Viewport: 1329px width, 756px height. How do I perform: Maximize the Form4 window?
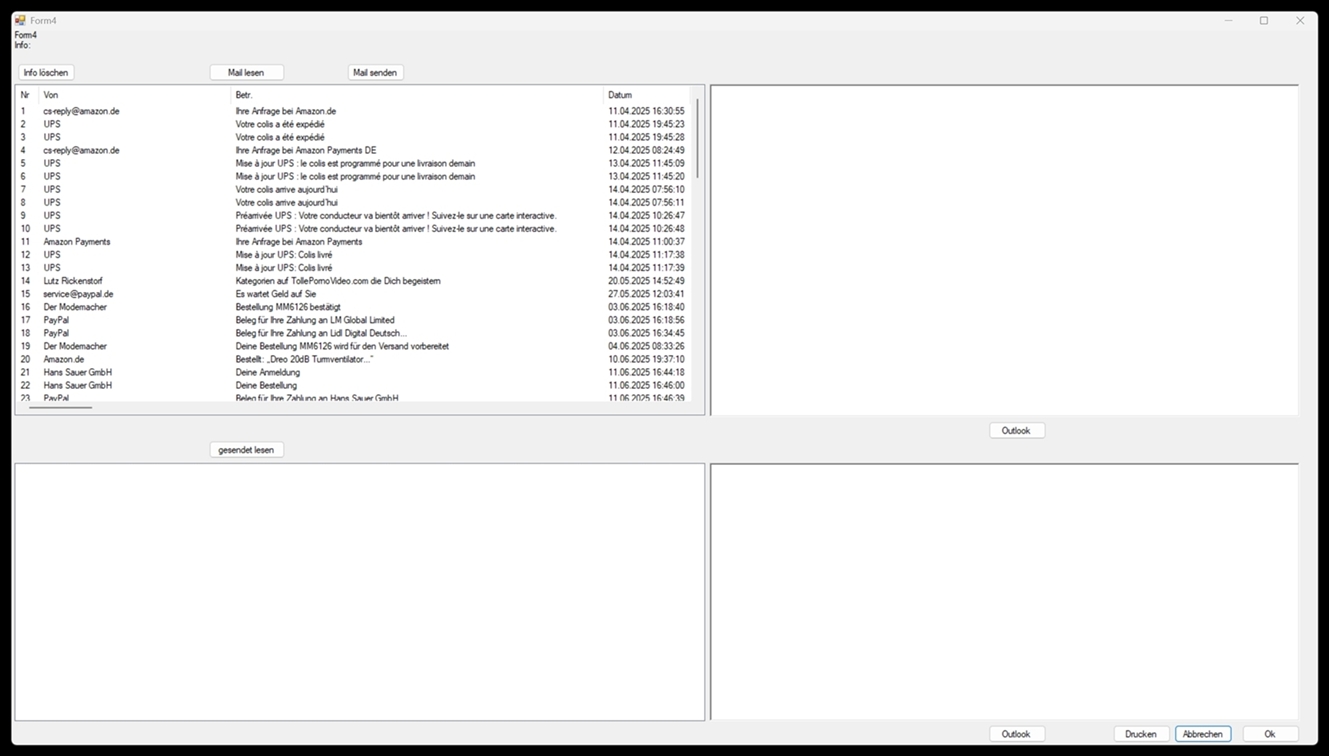click(x=1264, y=20)
